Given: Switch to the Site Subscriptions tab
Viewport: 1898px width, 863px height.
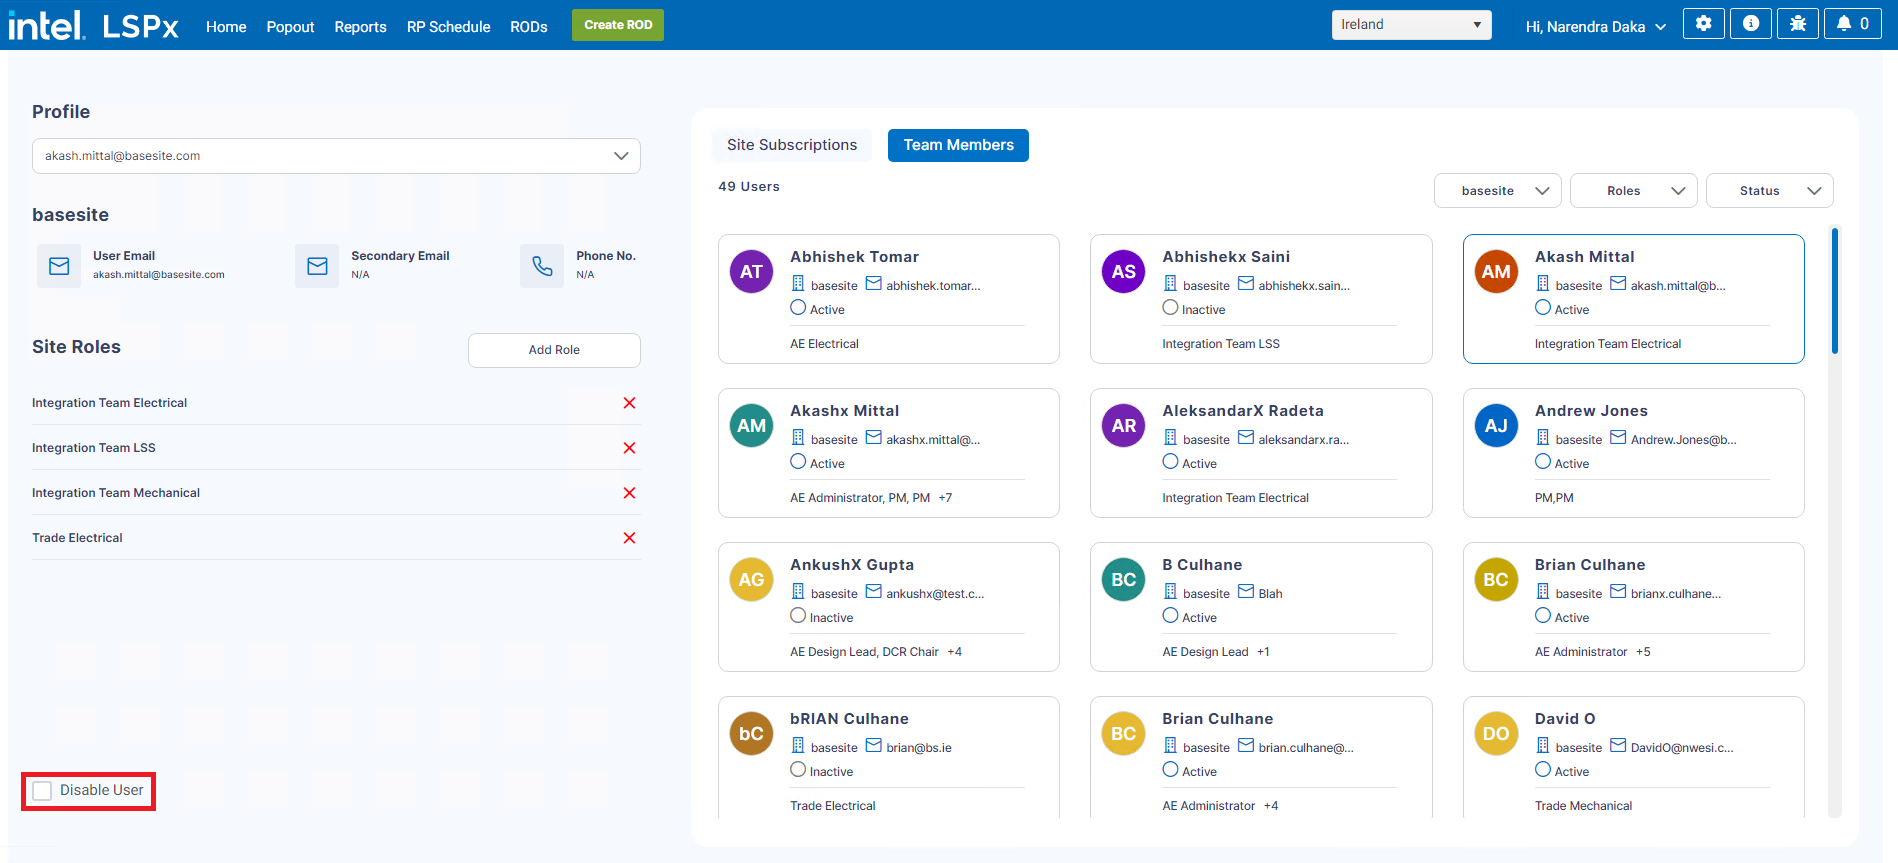Looking at the screenshot, I should (791, 145).
